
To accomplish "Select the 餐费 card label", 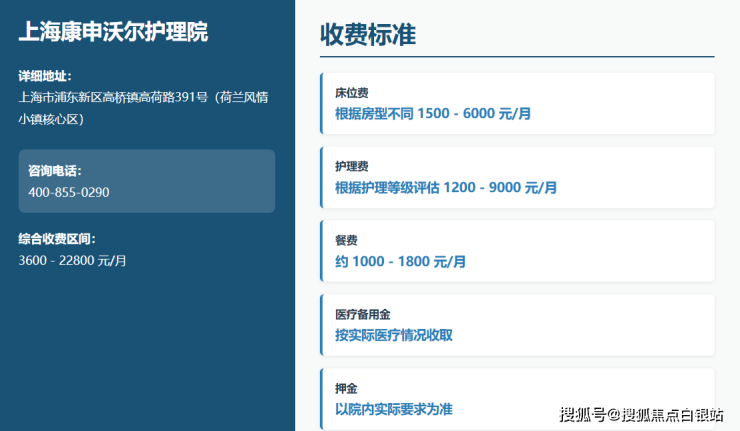I will (346, 240).
